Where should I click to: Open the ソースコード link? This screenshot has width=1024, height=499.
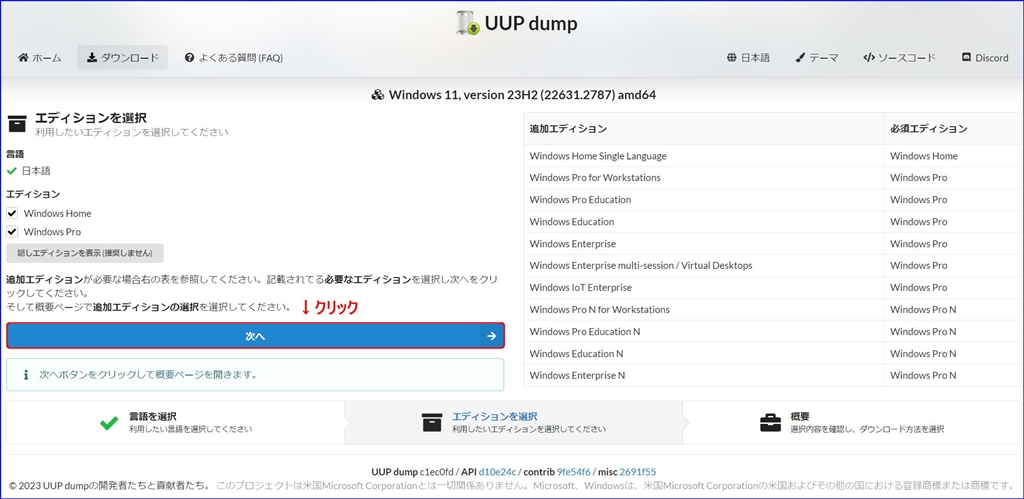(899, 57)
